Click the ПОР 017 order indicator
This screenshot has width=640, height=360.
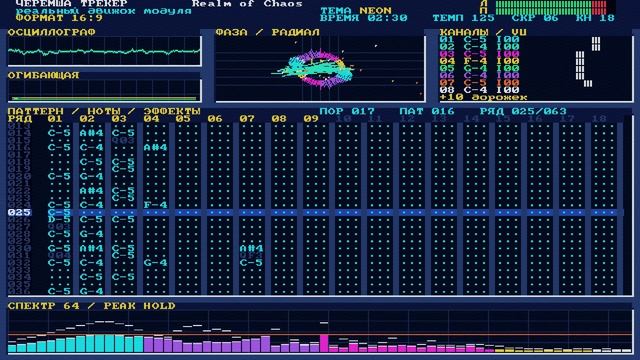pyautogui.click(x=347, y=111)
